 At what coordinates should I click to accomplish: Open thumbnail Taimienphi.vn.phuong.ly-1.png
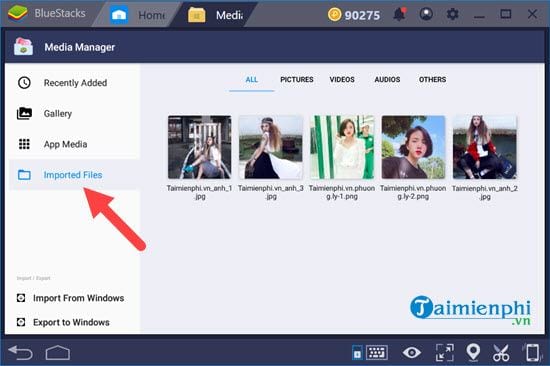point(342,147)
